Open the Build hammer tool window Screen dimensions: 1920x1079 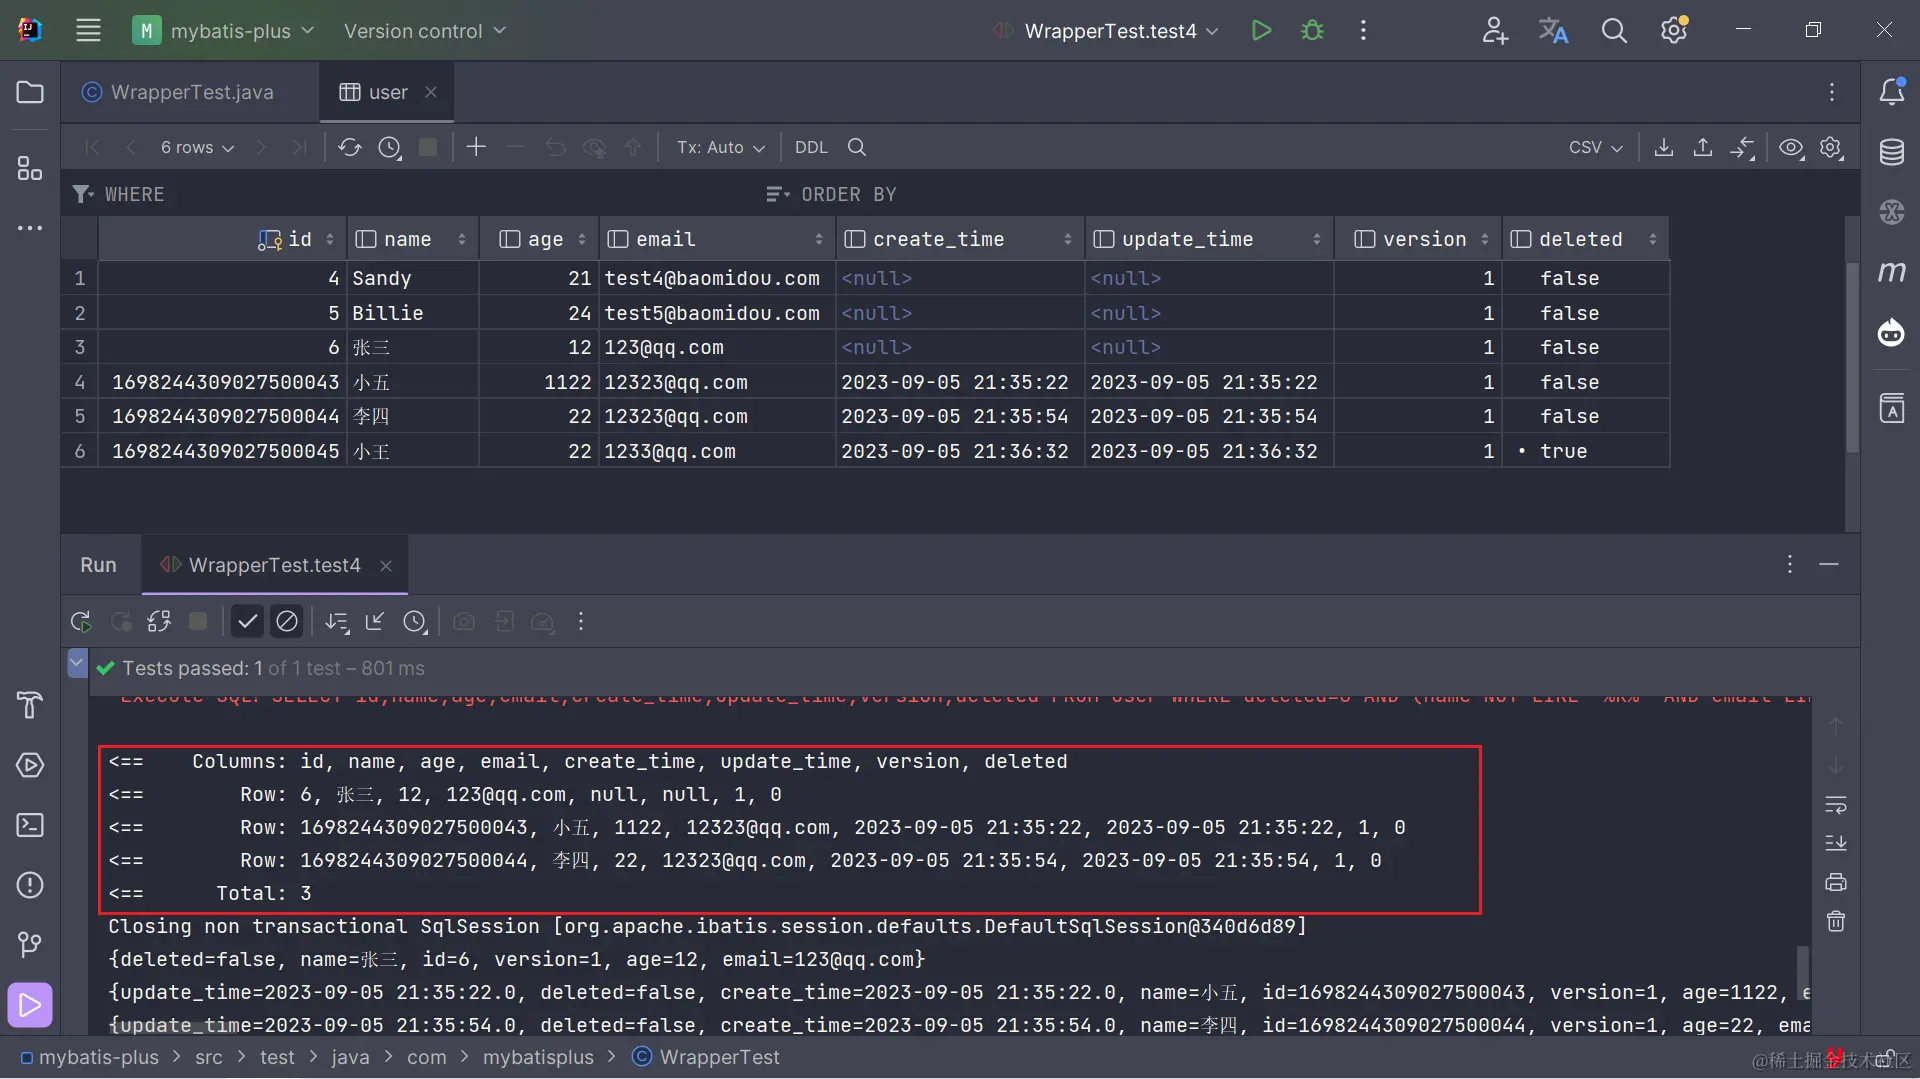30,705
